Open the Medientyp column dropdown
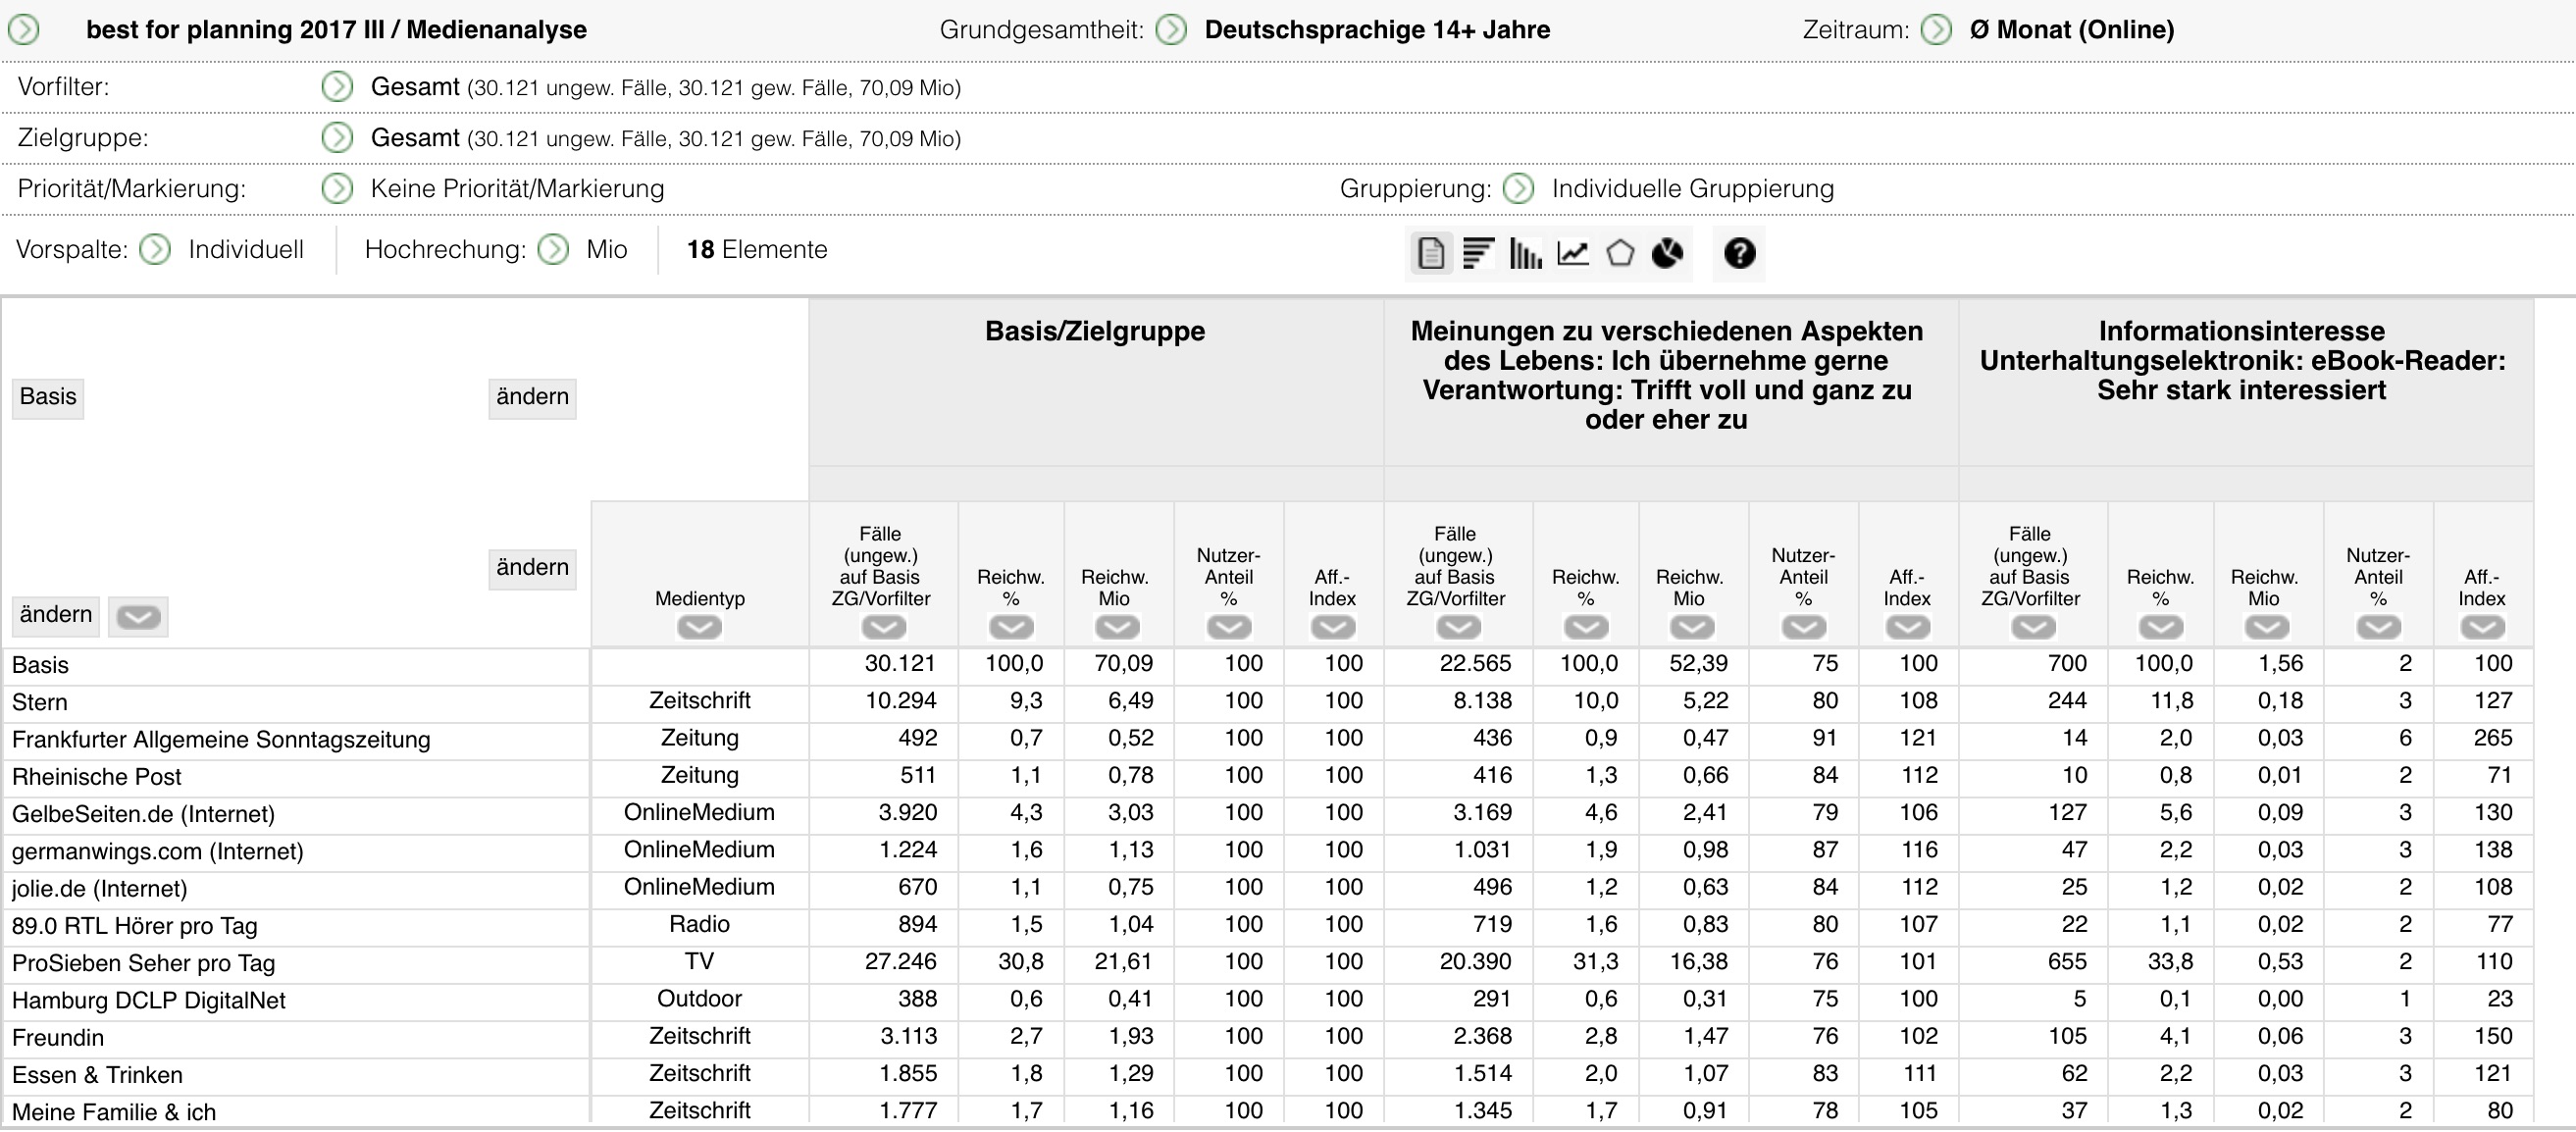This screenshot has width=2576, height=1132. [x=699, y=628]
